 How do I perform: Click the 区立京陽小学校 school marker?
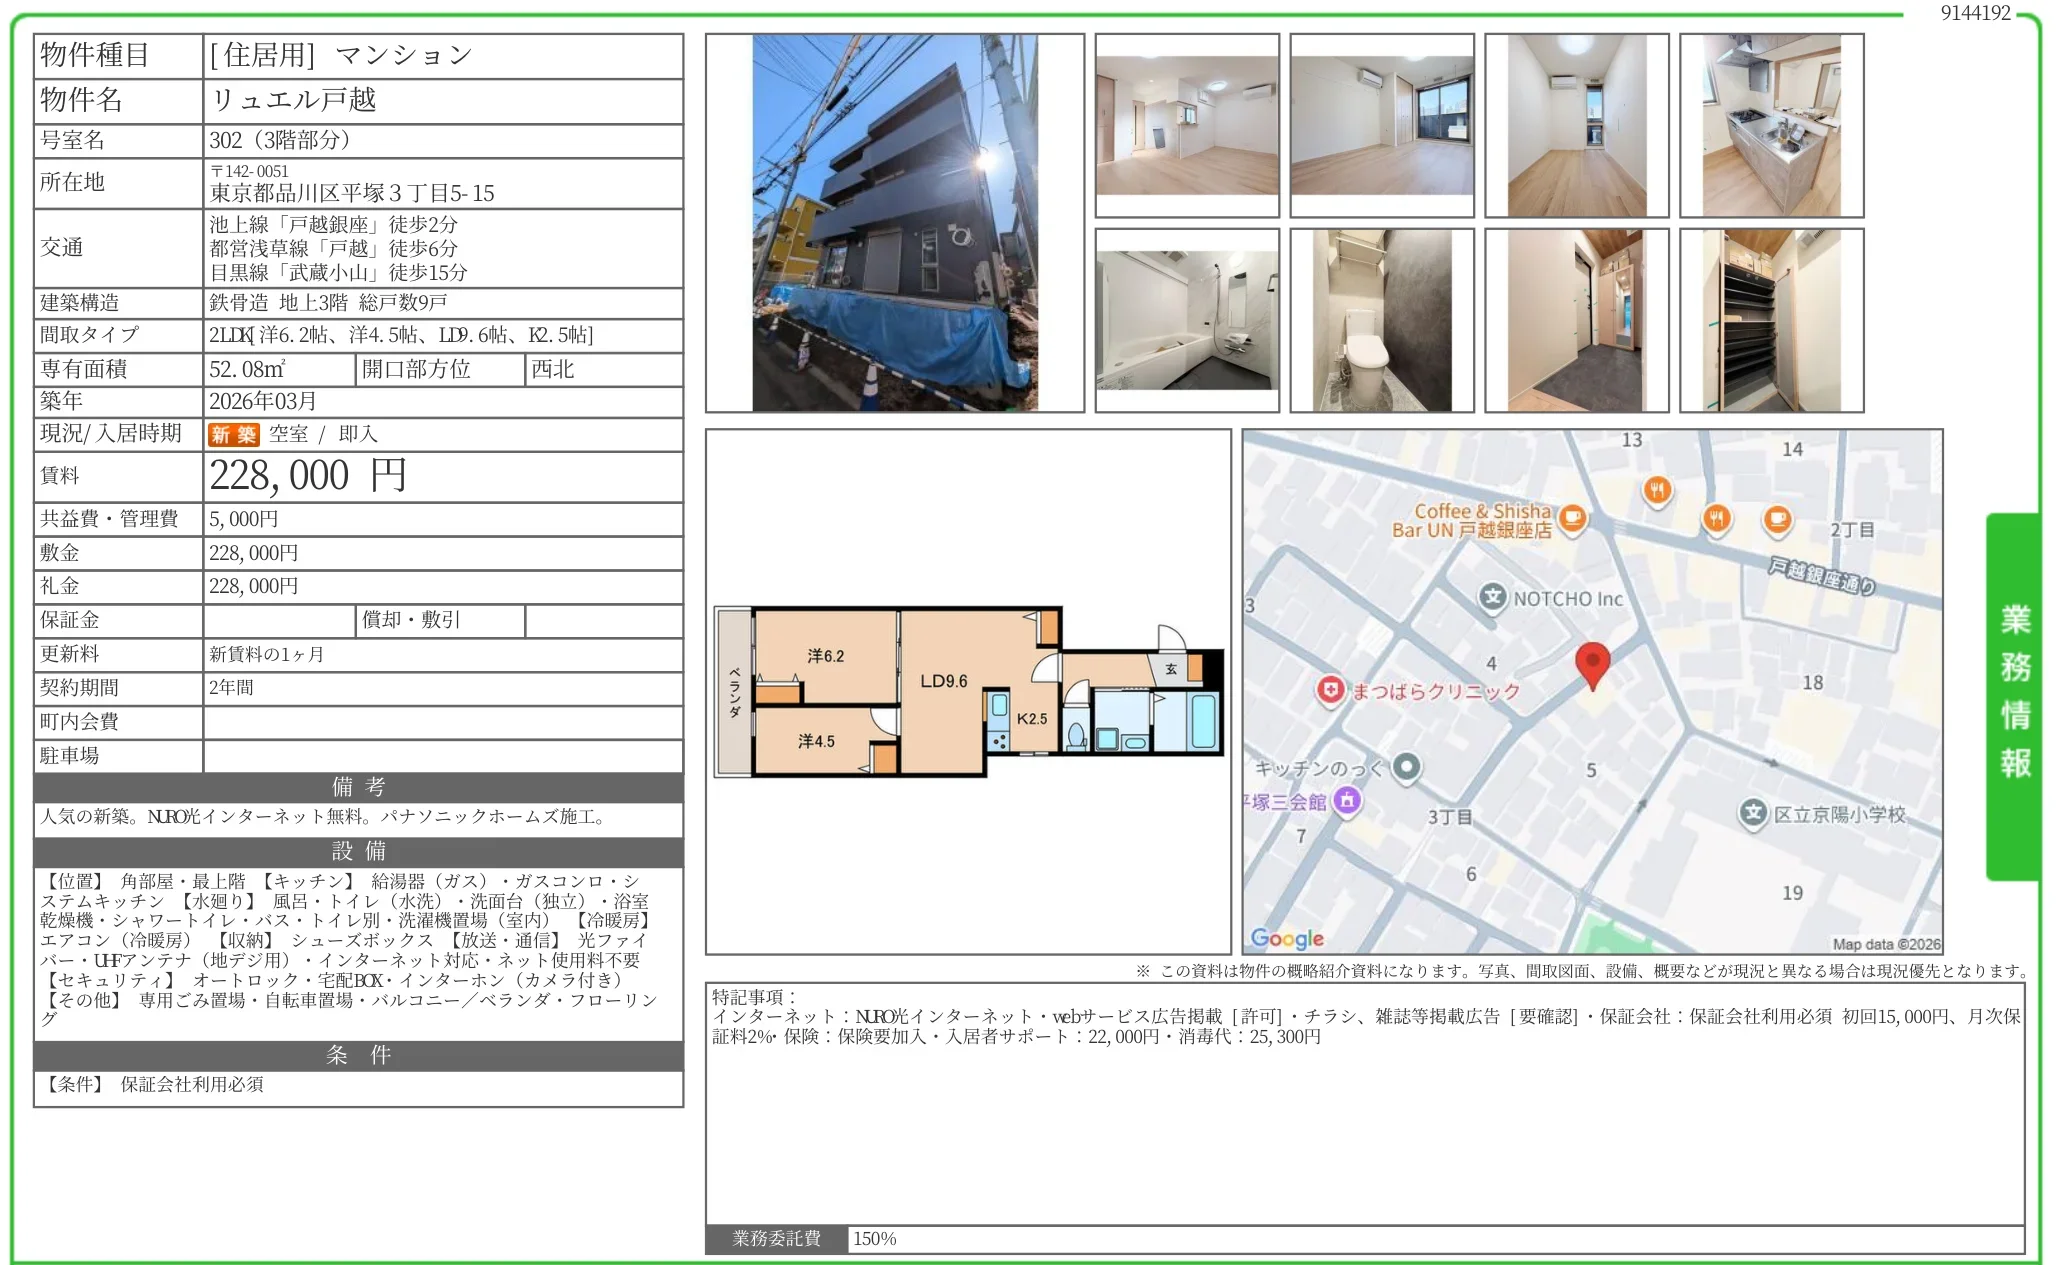click(1753, 813)
